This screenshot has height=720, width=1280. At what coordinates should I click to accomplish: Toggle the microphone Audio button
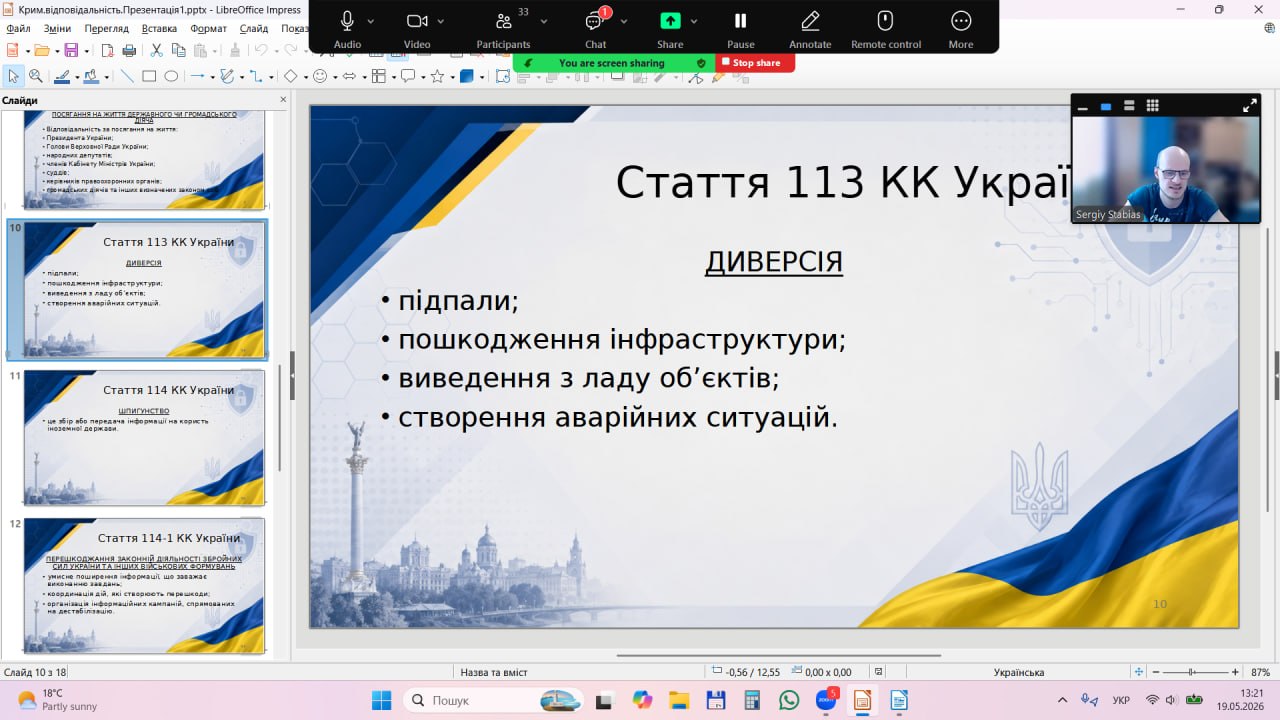[347, 28]
